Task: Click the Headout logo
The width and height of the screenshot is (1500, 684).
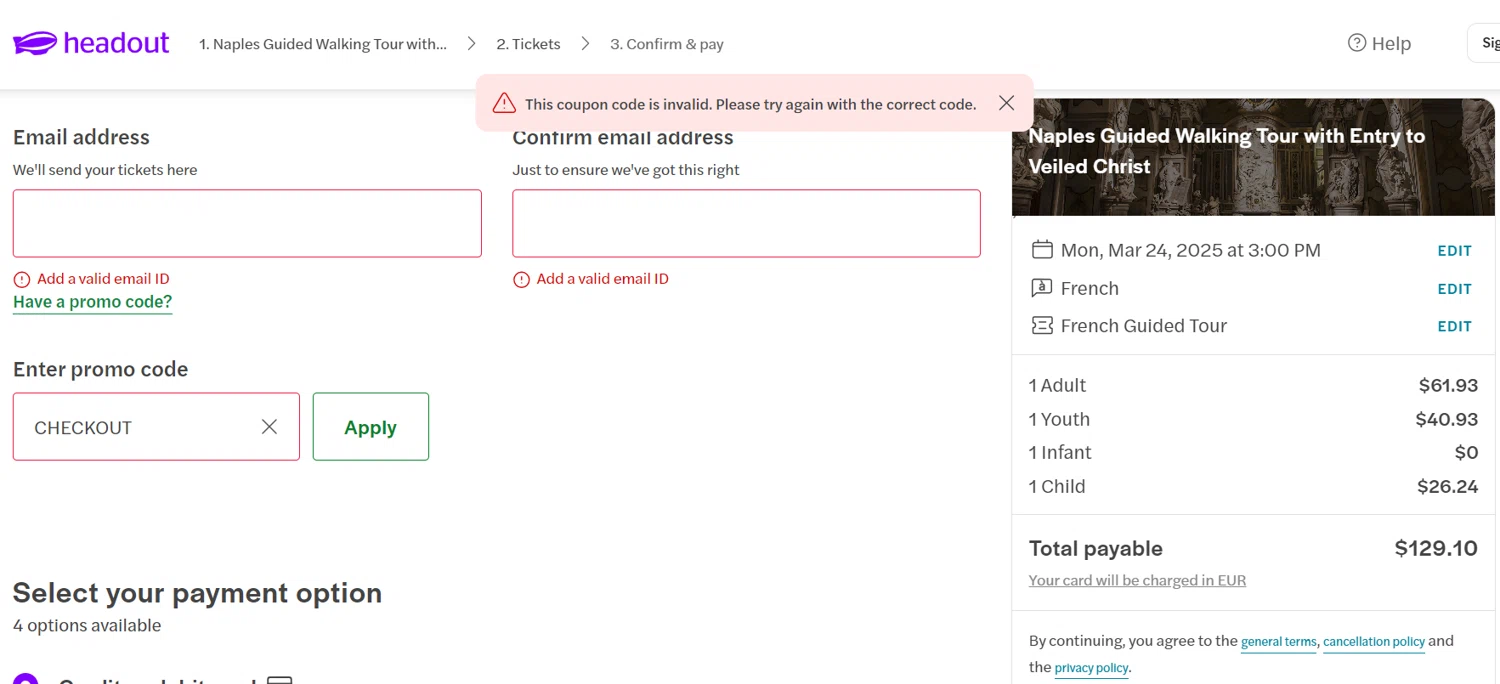Action: [x=91, y=43]
